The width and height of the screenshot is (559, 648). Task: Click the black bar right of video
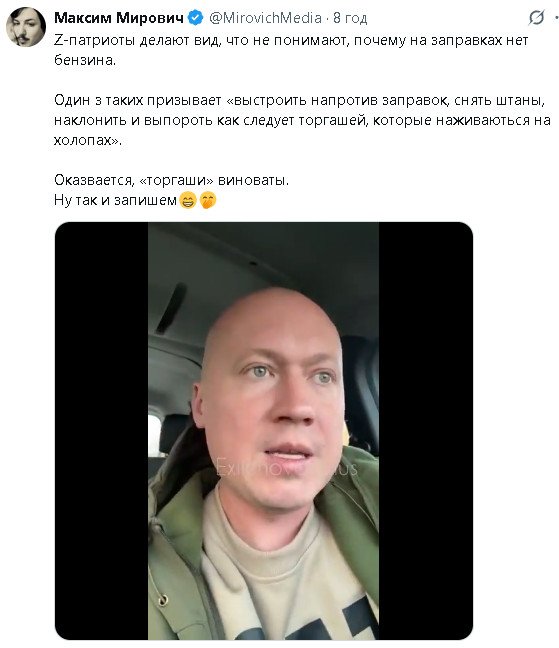coord(426,431)
